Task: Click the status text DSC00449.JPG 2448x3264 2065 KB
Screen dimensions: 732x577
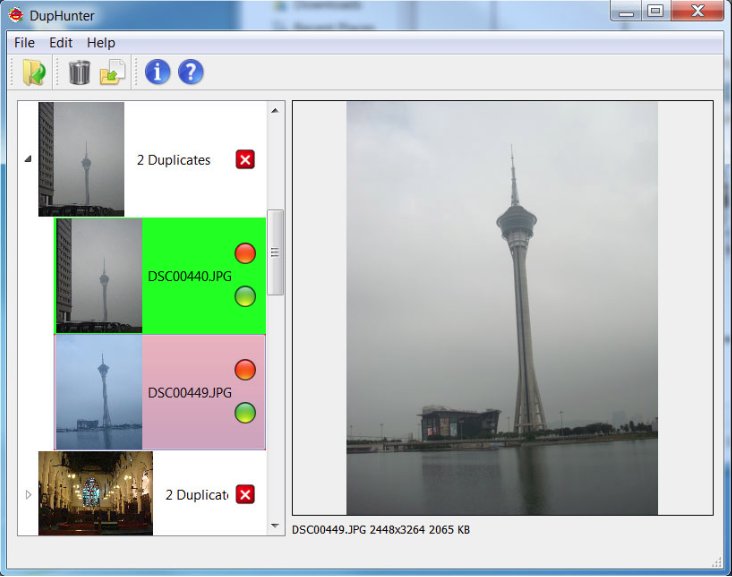Action: [380, 530]
